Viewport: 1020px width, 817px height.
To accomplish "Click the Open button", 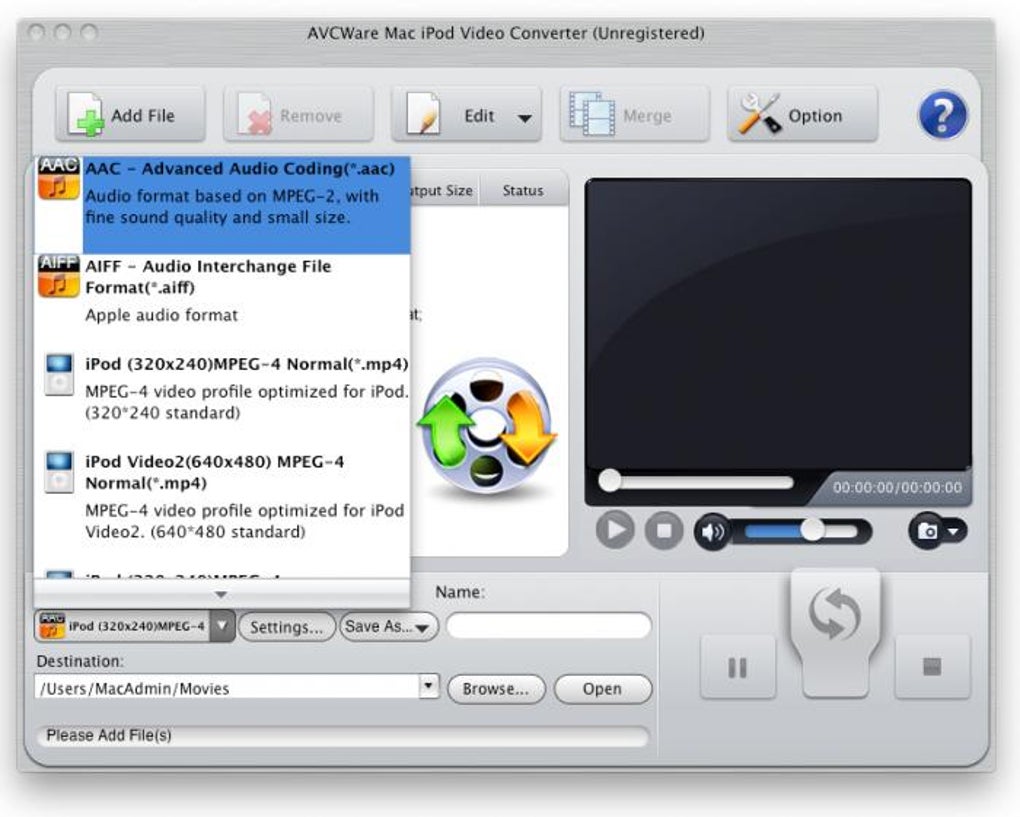I will pyautogui.click(x=602, y=689).
